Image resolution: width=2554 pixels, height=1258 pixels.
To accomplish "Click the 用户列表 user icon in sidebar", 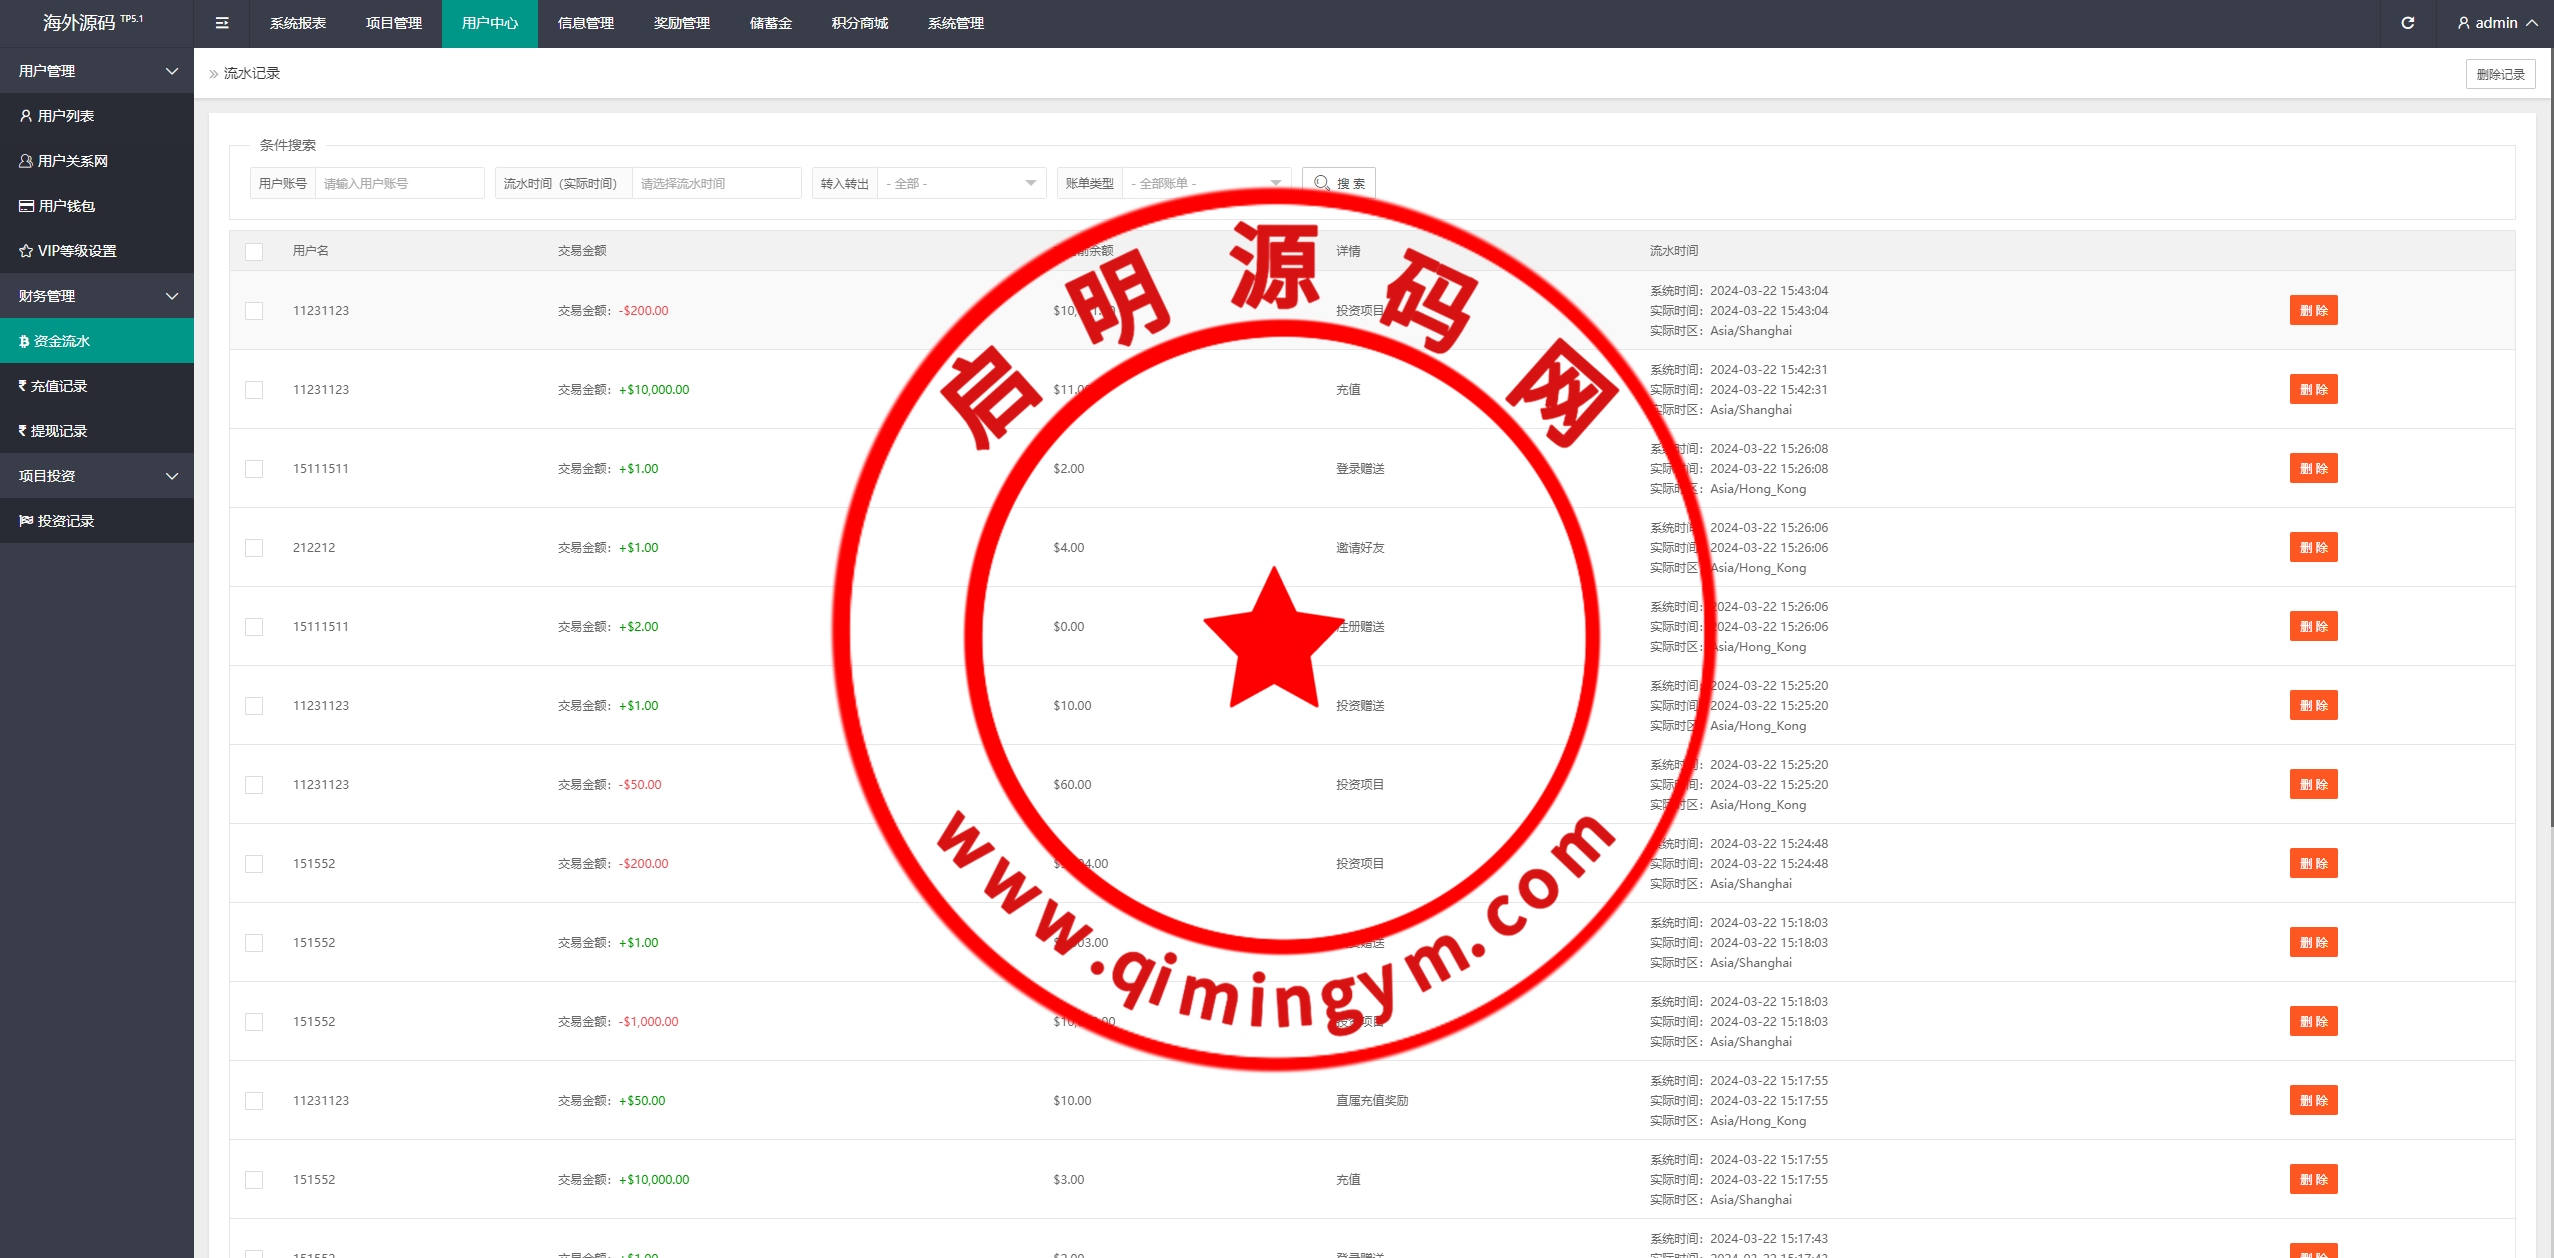I will pos(26,116).
